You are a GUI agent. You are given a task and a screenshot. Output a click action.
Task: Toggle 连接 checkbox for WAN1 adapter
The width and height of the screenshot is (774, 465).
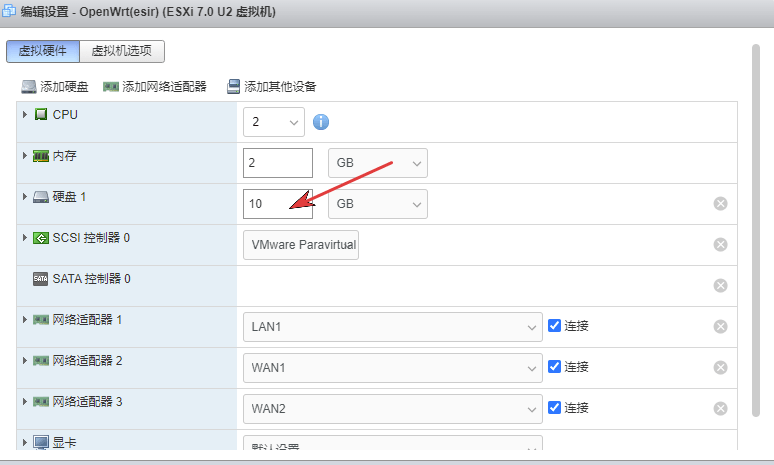click(555, 367)
